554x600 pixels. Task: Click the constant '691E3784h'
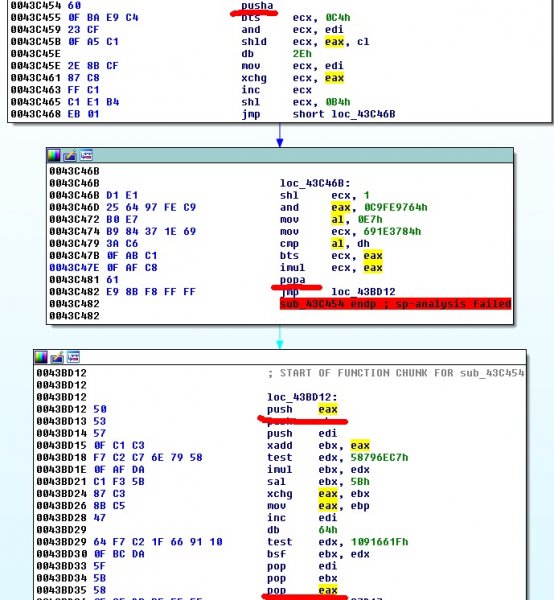click(x=392, y=232)
